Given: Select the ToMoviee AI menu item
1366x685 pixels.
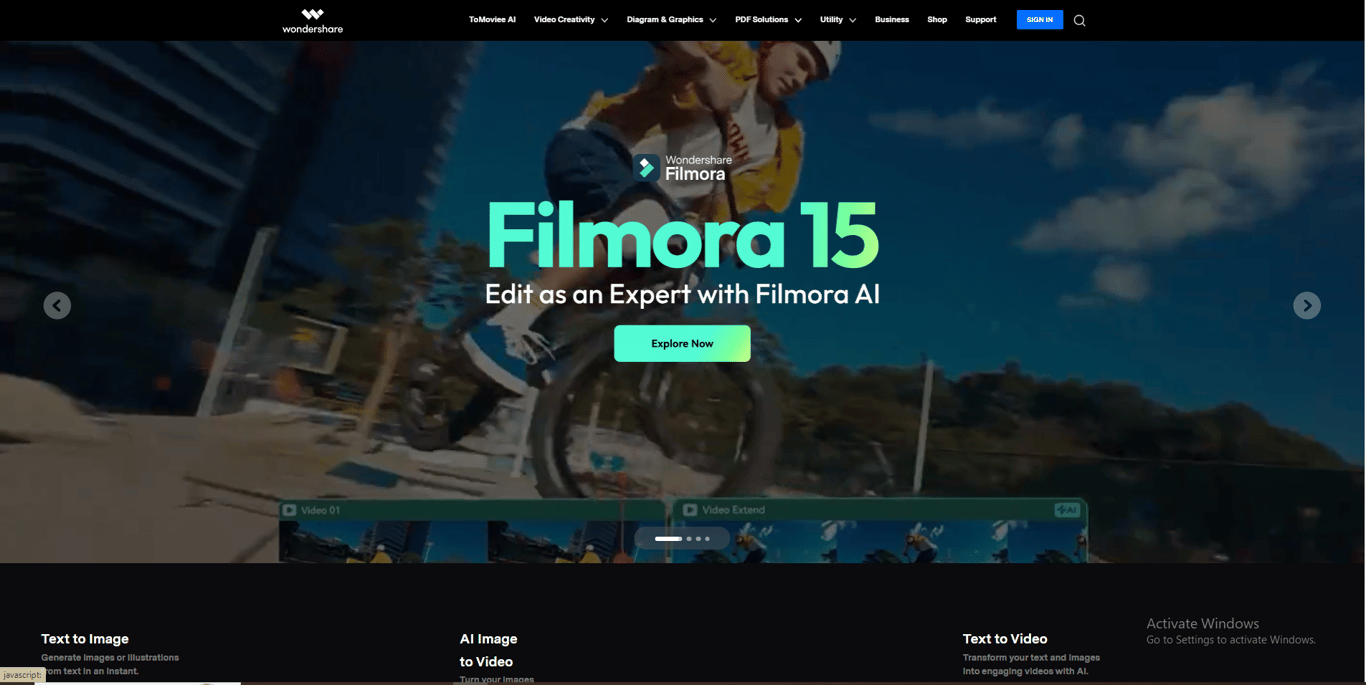Looking at the screenshot, I should pyautogui.click(x=492, y=19).
